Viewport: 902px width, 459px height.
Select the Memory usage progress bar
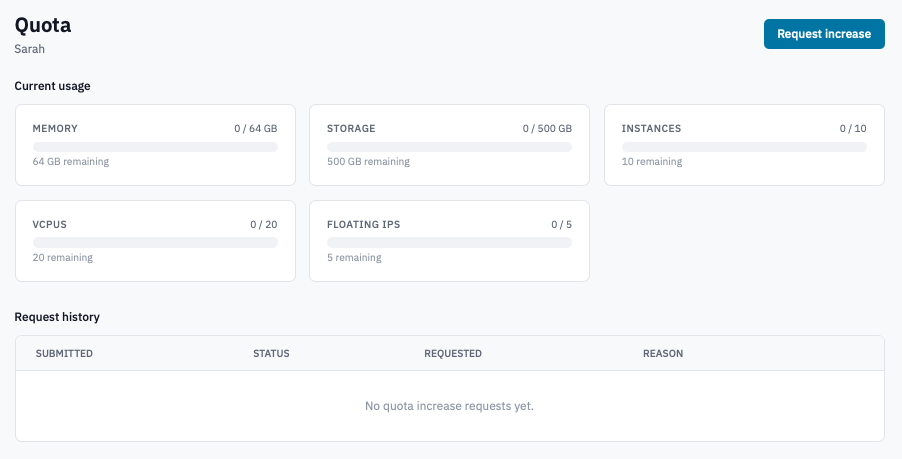click(155, 147)
